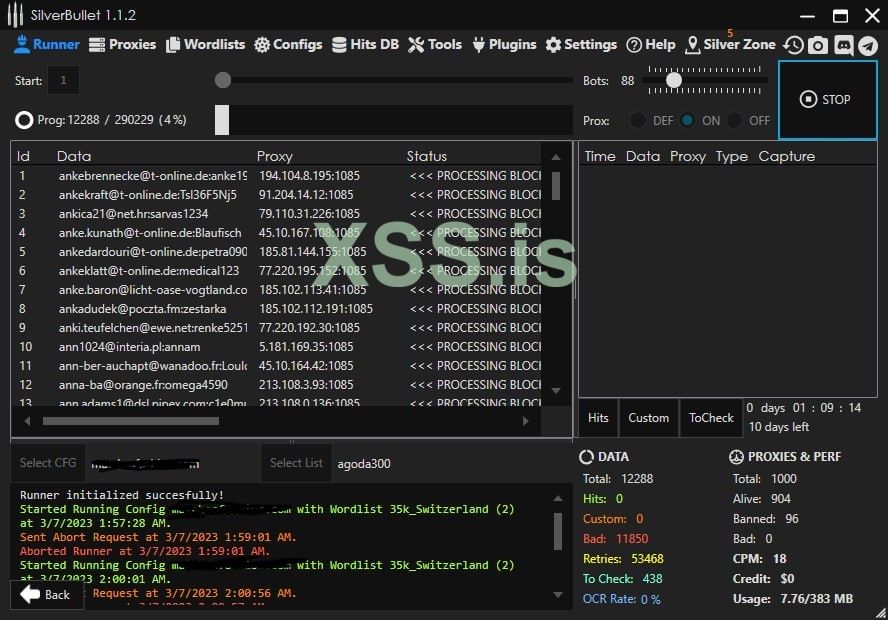Viewport: 888px width, 620px height.
Task: Open the Discord link icon
Action: click(x=843, y=45)
